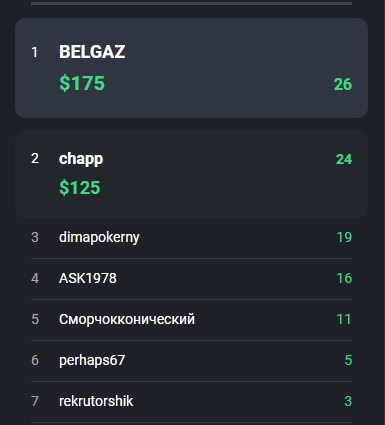Click the $175 prize amount
385x425 pixels.
click(82, 83)
